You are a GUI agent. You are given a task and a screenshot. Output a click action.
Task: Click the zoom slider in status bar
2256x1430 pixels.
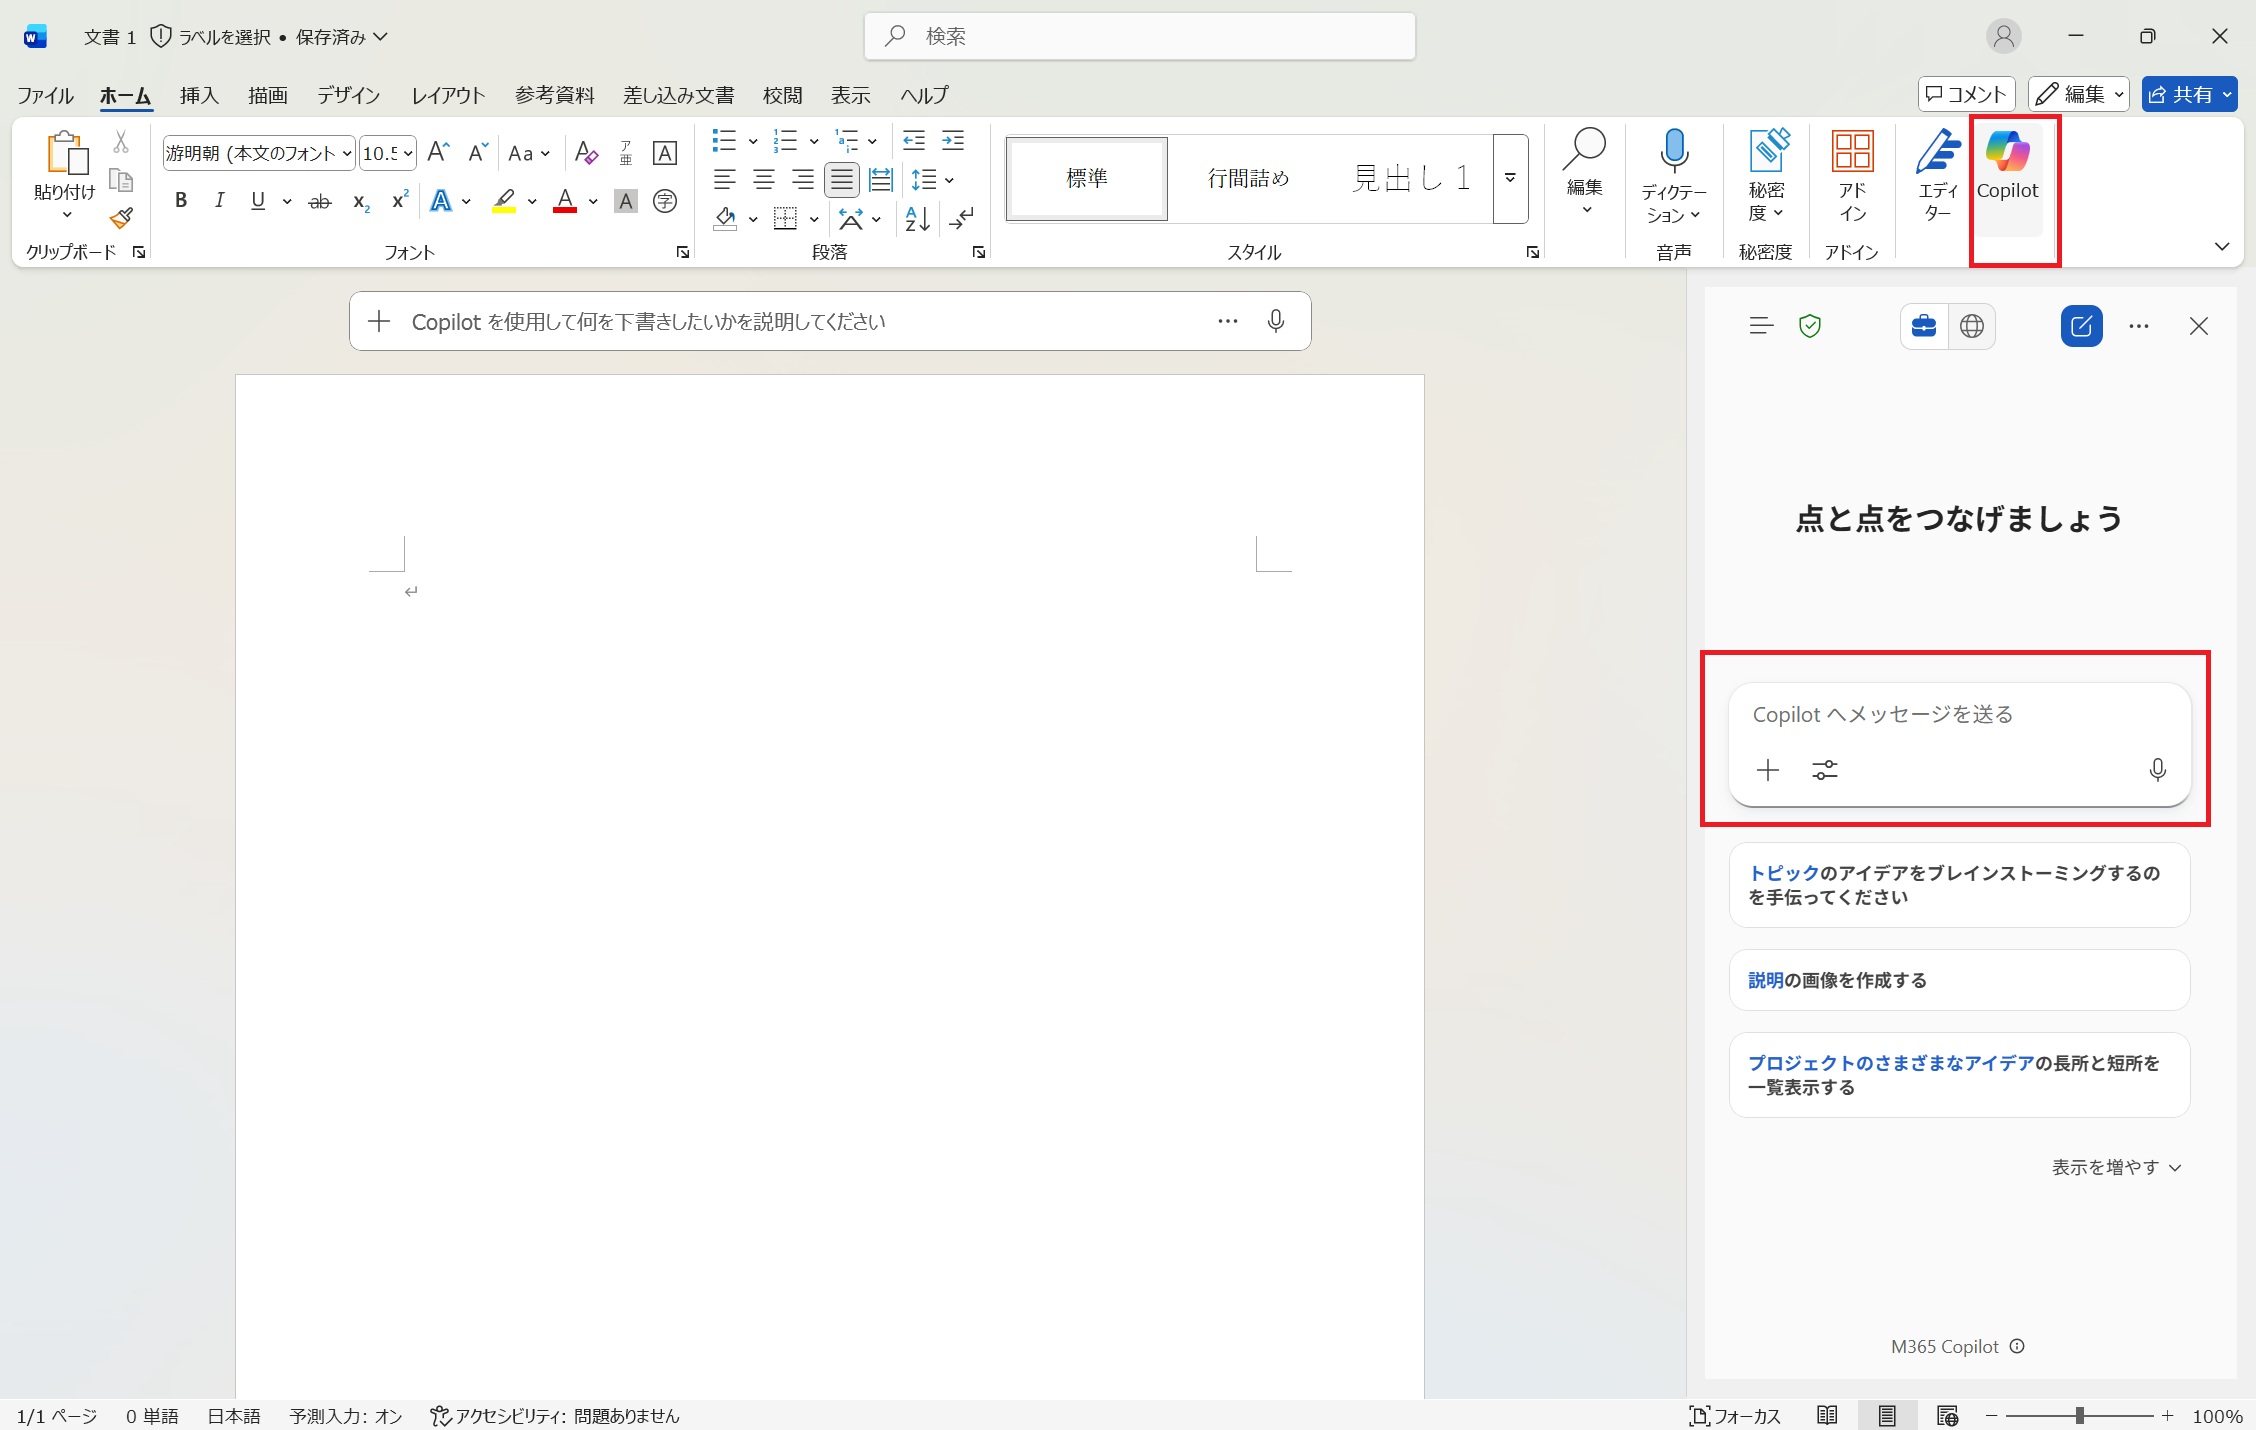point(2079,1416)
